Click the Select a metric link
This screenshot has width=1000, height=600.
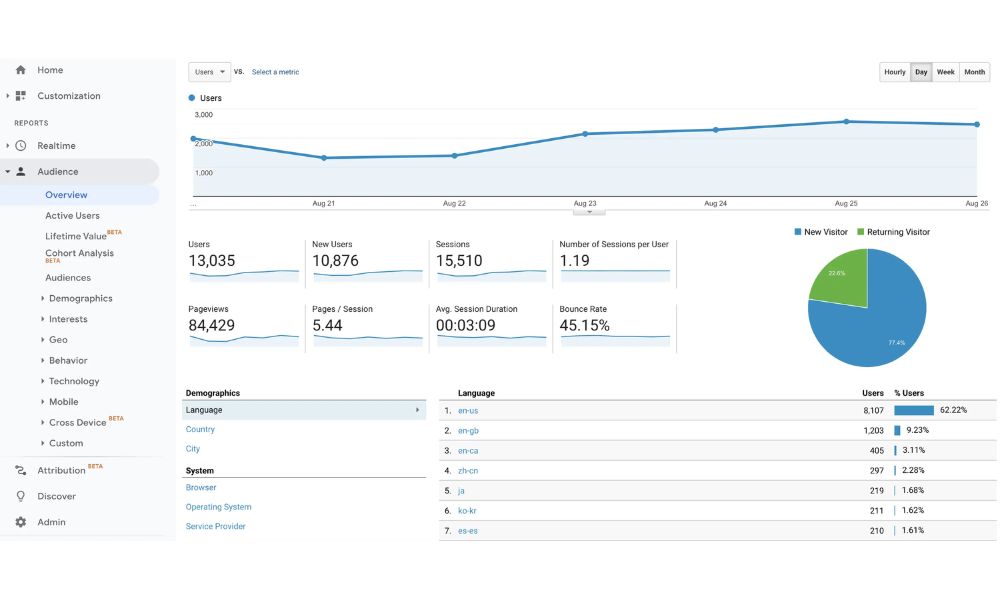(x=276, y=72)
